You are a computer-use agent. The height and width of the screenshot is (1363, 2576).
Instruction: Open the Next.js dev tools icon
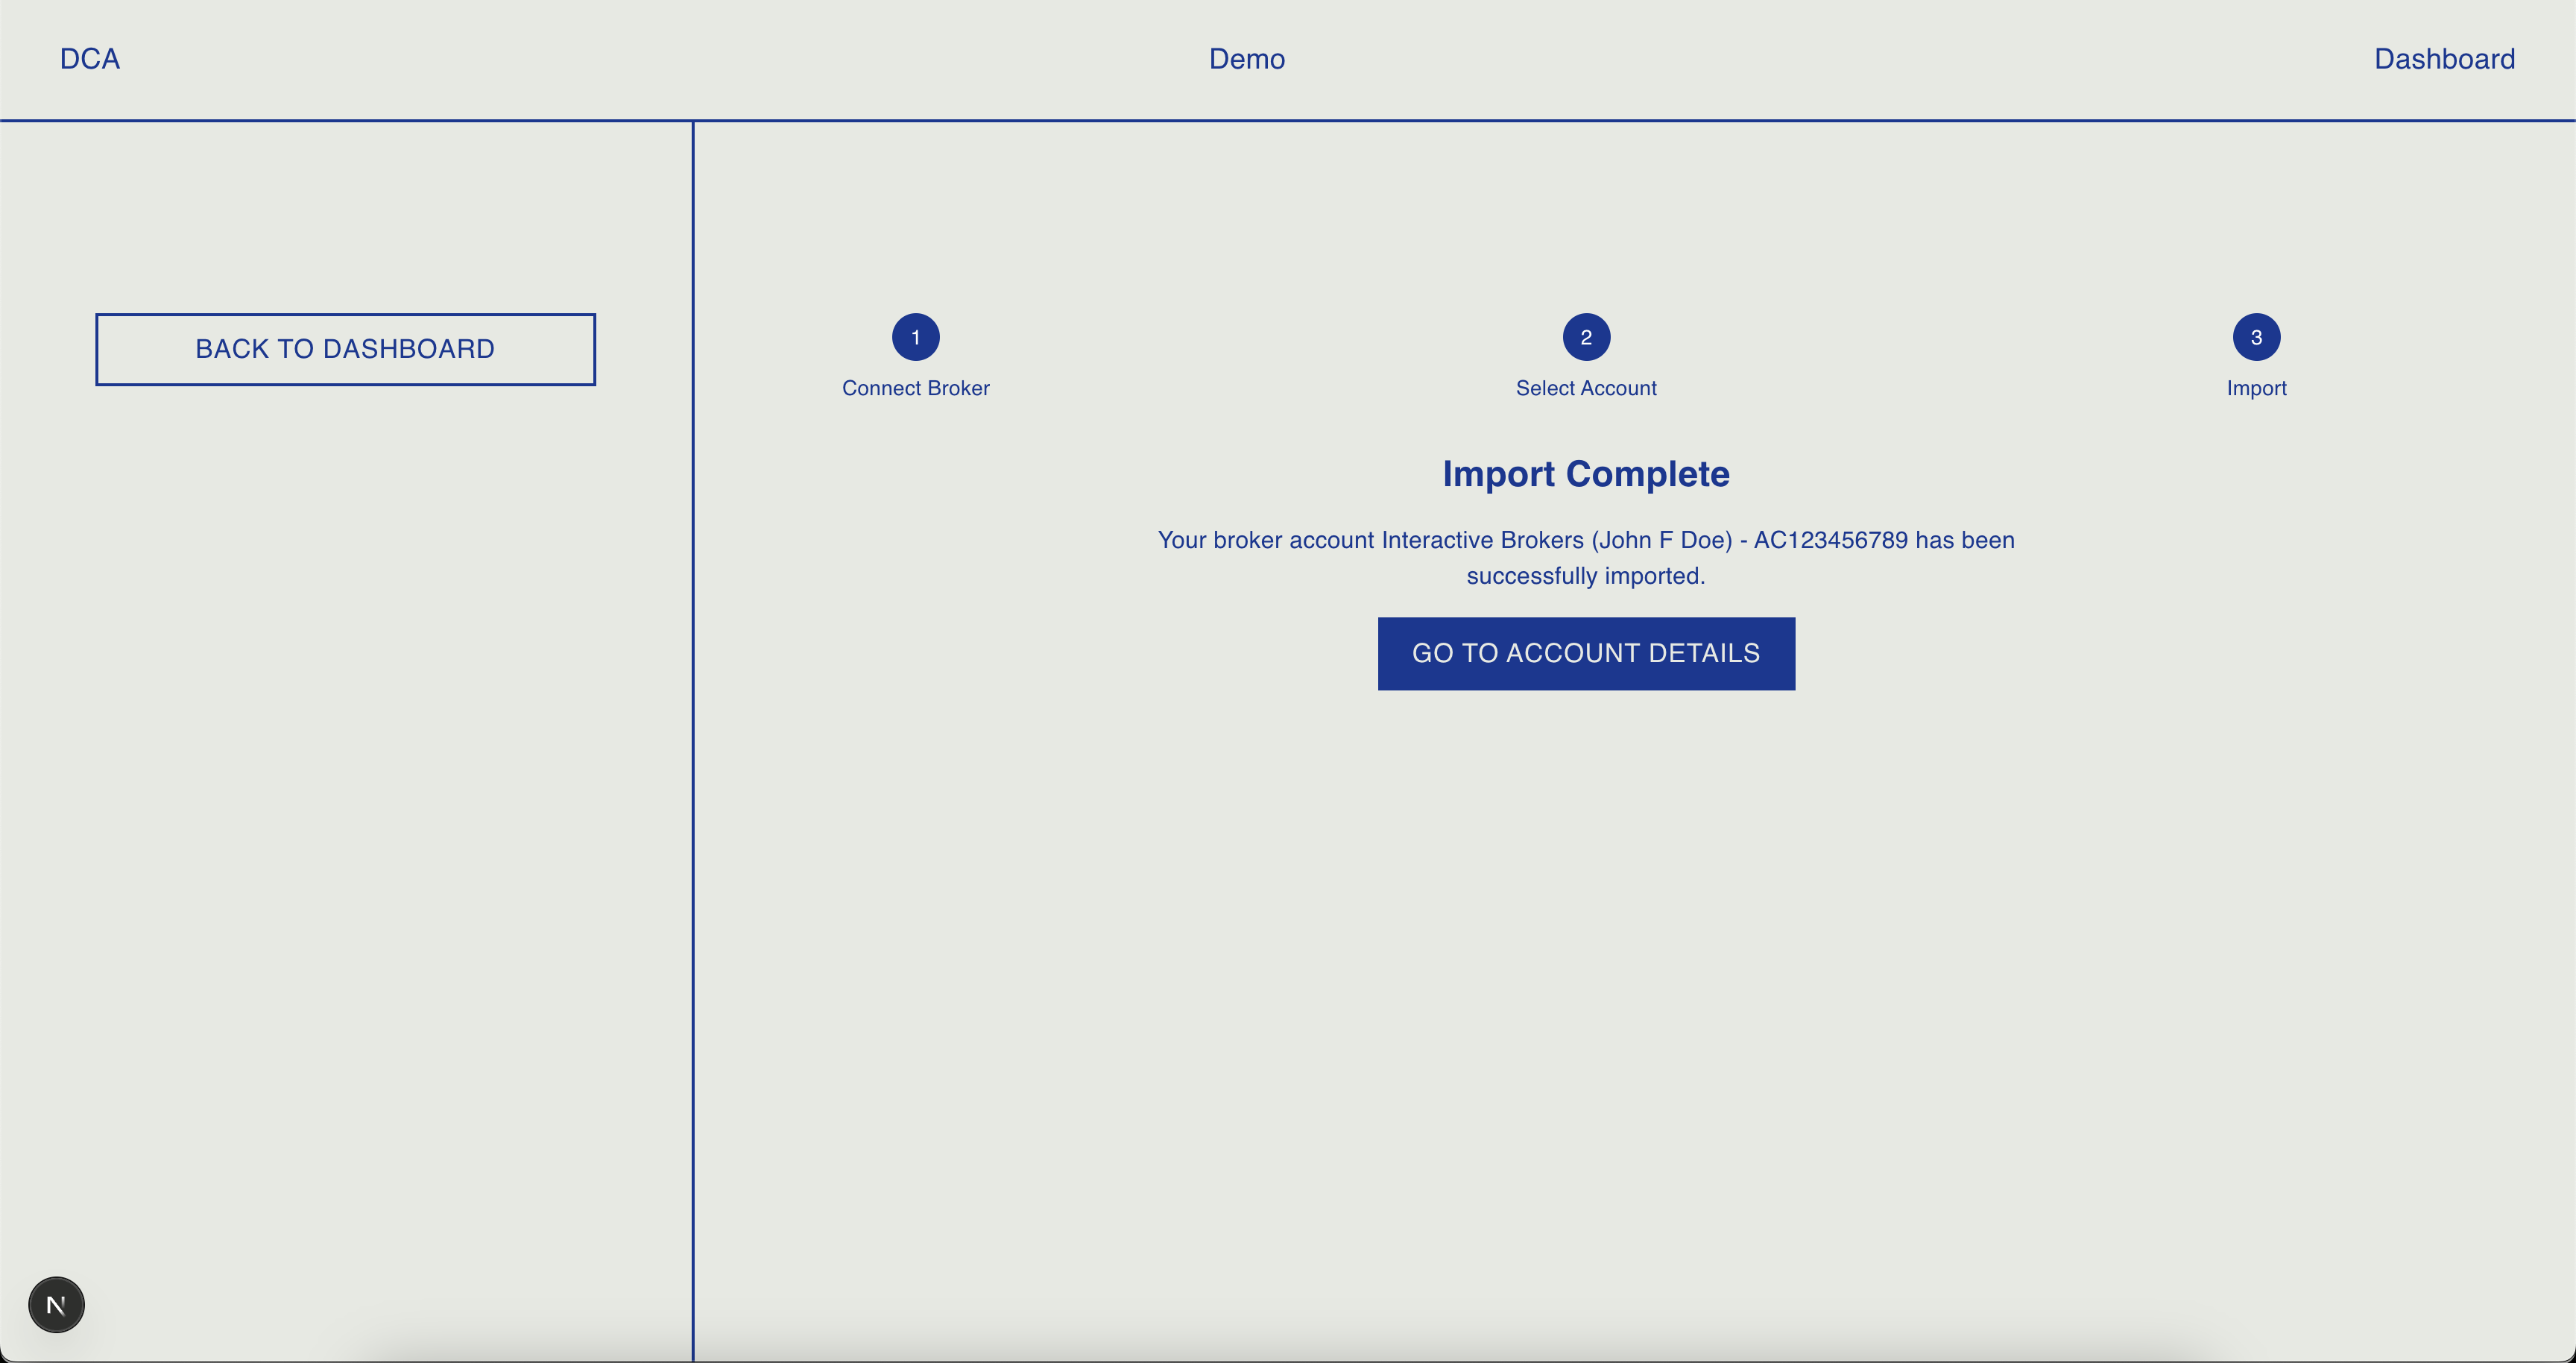[x=56, y=1304]
